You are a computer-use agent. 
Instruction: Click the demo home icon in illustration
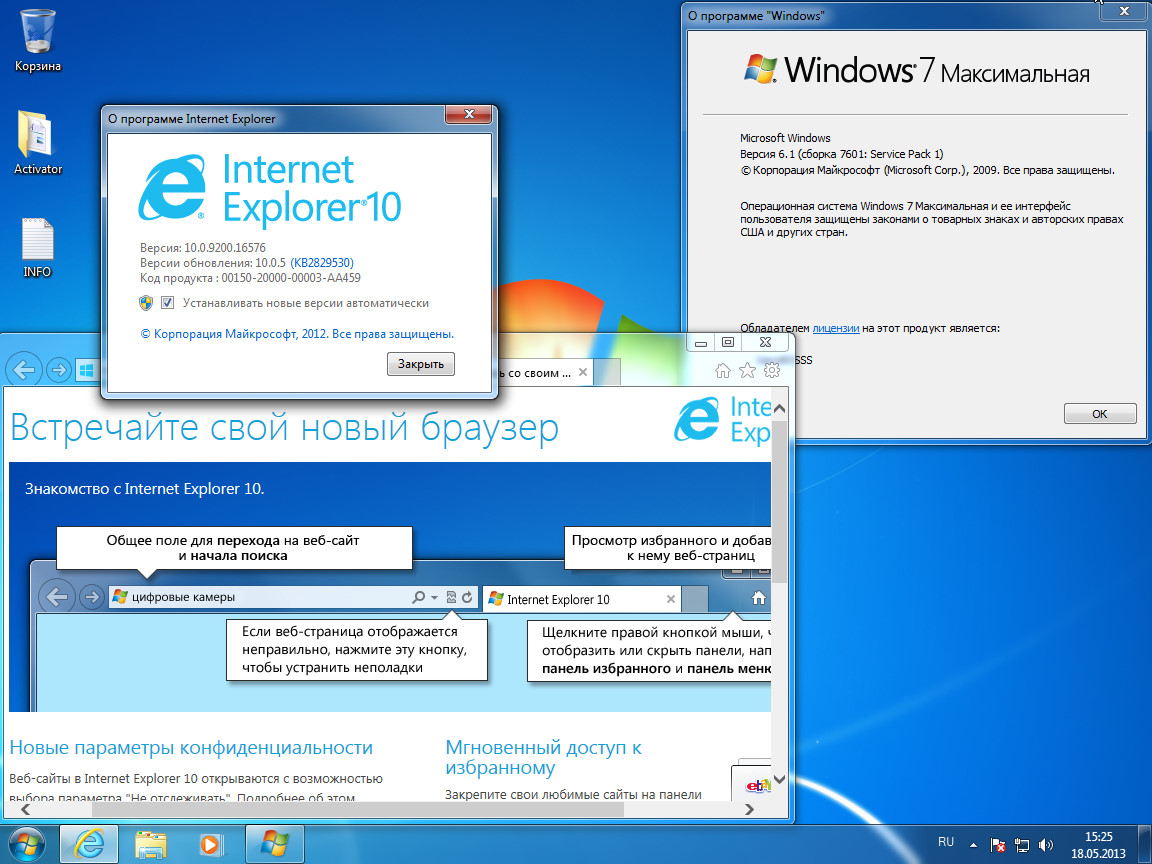tap(759, 598)
